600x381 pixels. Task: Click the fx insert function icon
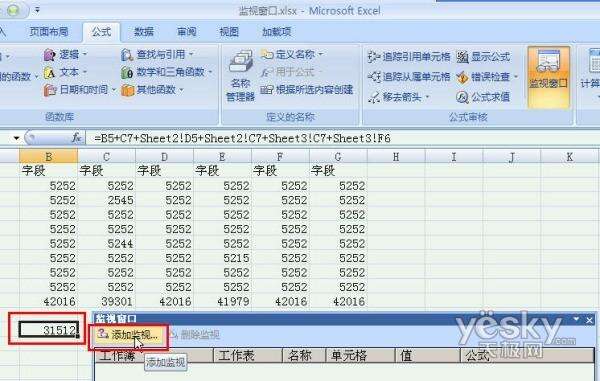click(x=77, y=138)
